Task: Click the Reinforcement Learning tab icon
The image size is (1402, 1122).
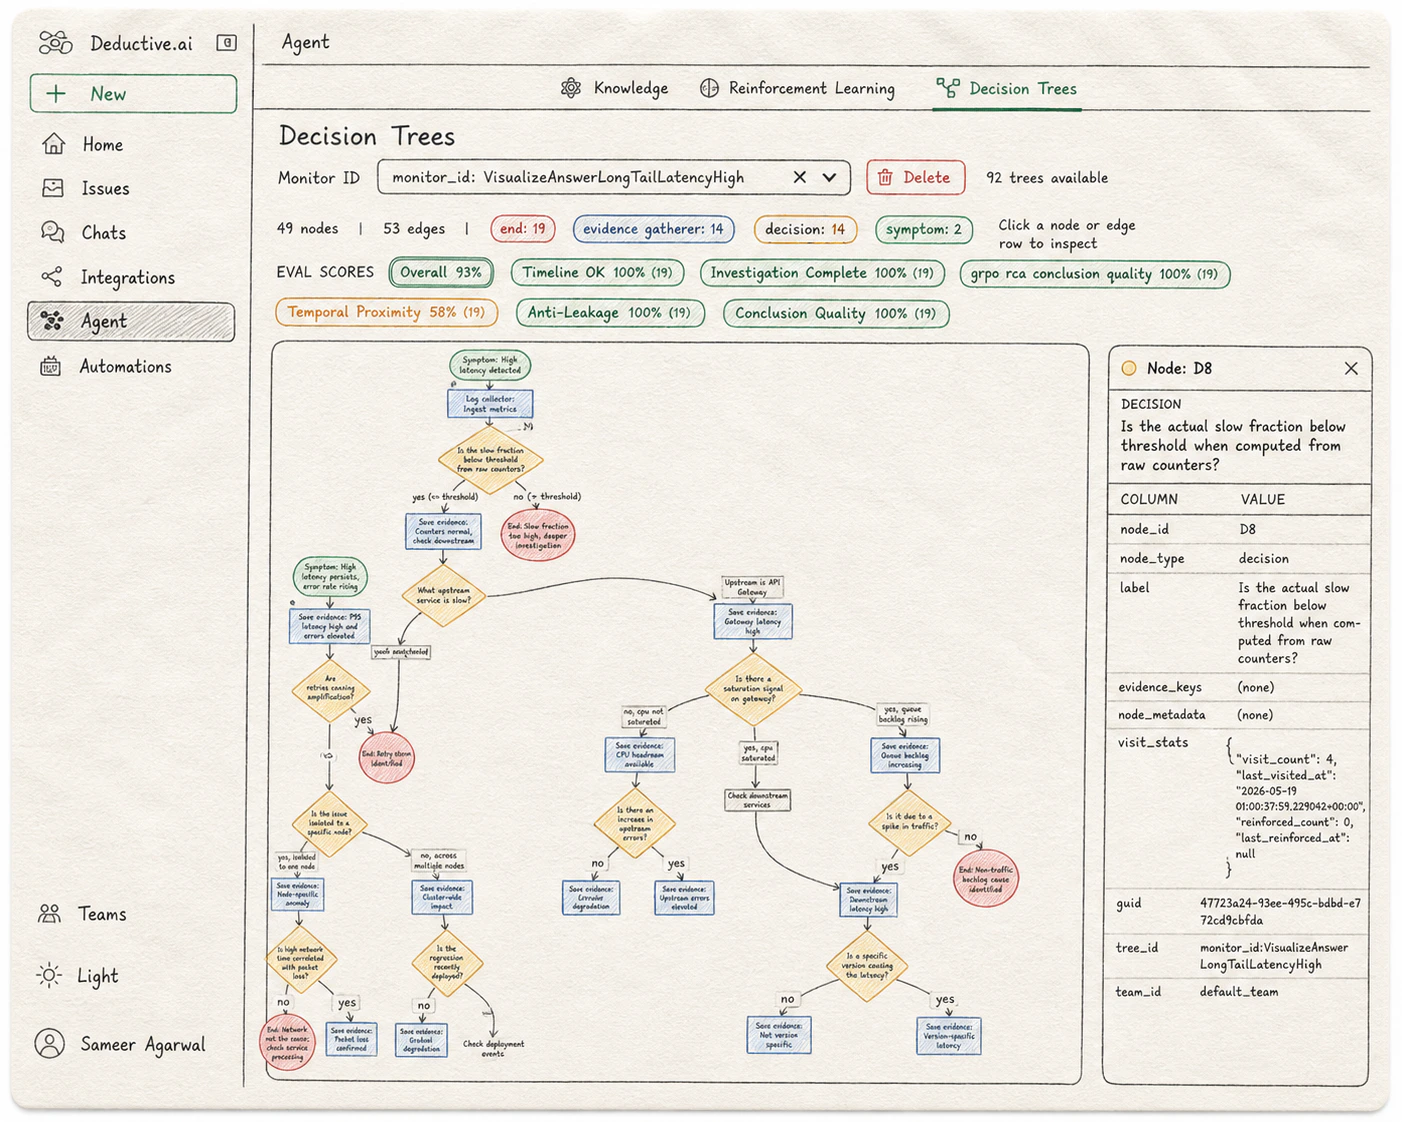Action: click(709, 88)
